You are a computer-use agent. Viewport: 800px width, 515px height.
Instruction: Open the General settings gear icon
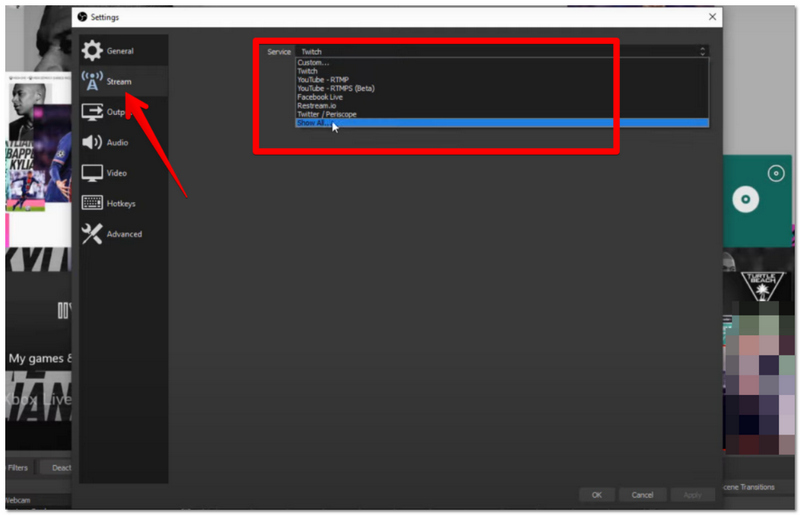coord(92,51)
